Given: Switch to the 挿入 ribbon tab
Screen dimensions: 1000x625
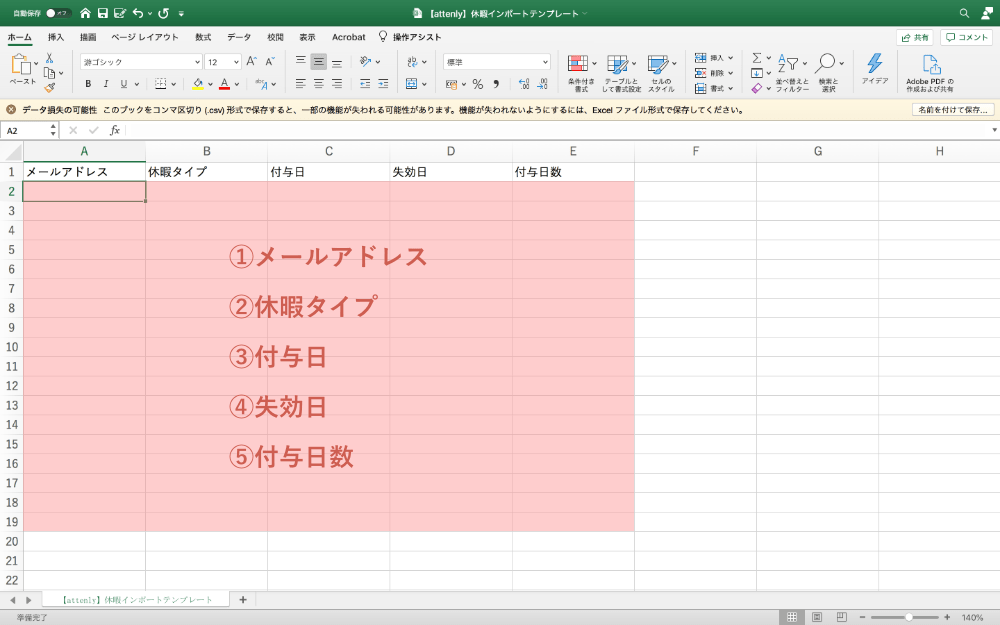Looking at the screenshot, I should coord(56,37).
